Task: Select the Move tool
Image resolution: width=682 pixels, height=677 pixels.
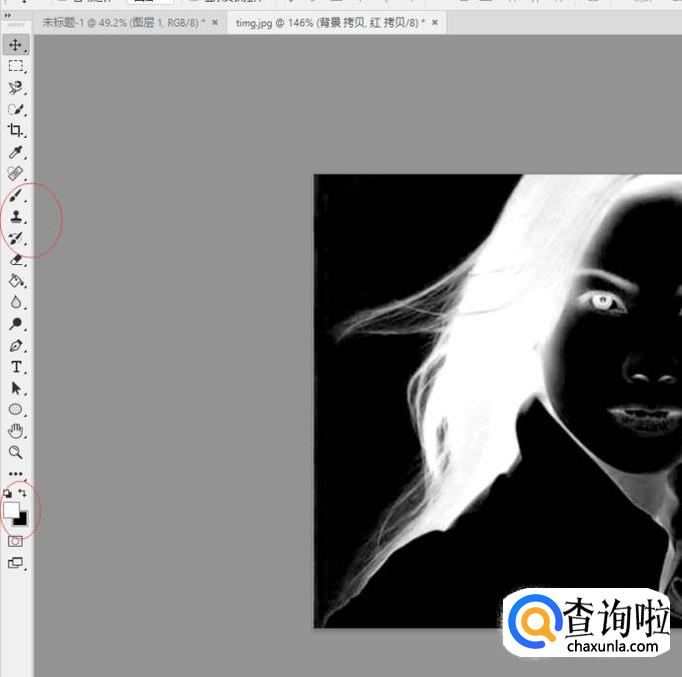Action: click(16, 45)
